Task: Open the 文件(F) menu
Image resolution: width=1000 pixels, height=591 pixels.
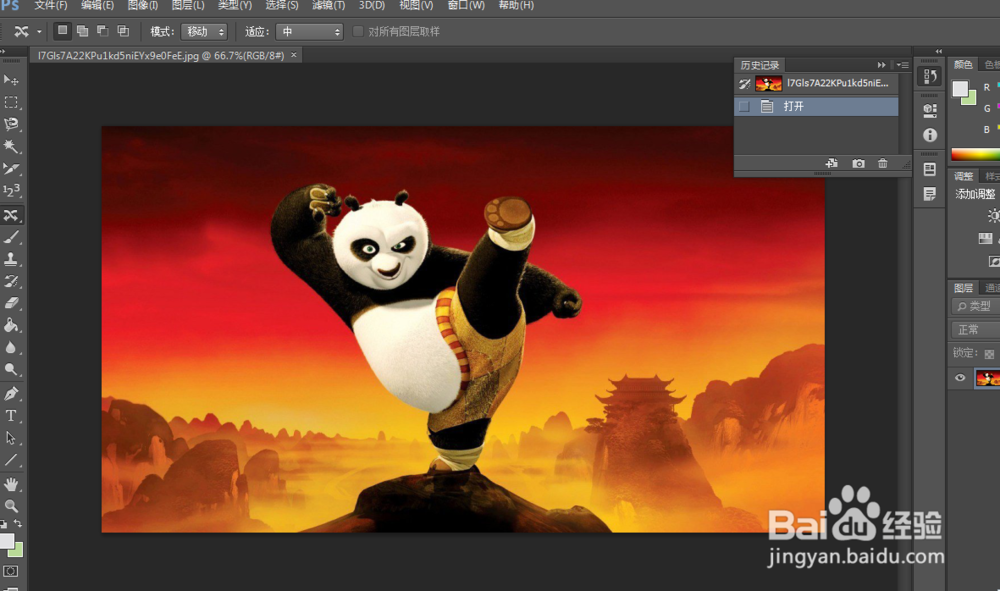Action: click(x=50, y=5)
